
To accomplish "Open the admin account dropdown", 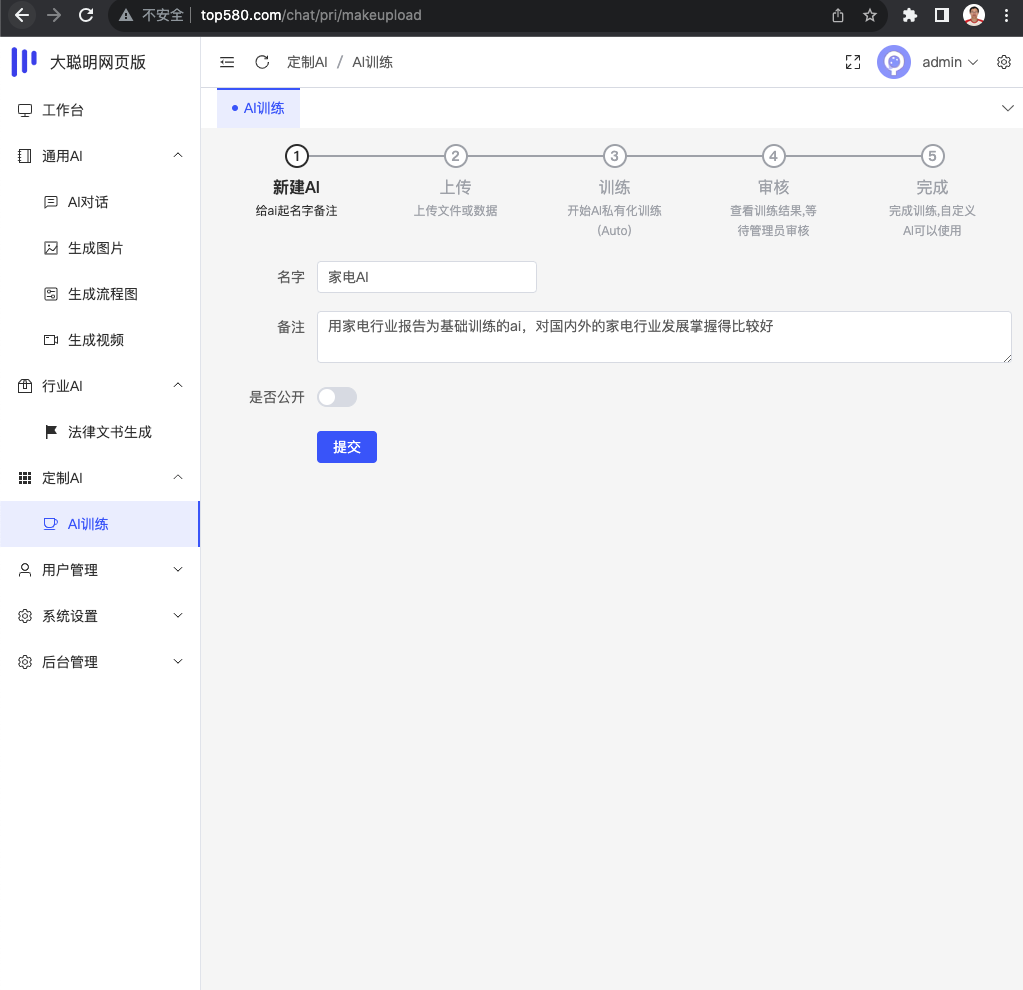I will 948,61.
